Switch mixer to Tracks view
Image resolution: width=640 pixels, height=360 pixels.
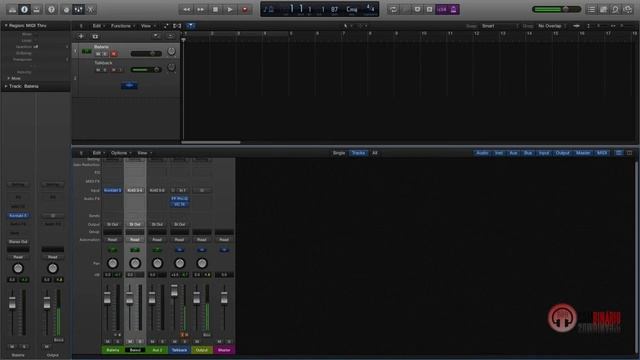358,153
